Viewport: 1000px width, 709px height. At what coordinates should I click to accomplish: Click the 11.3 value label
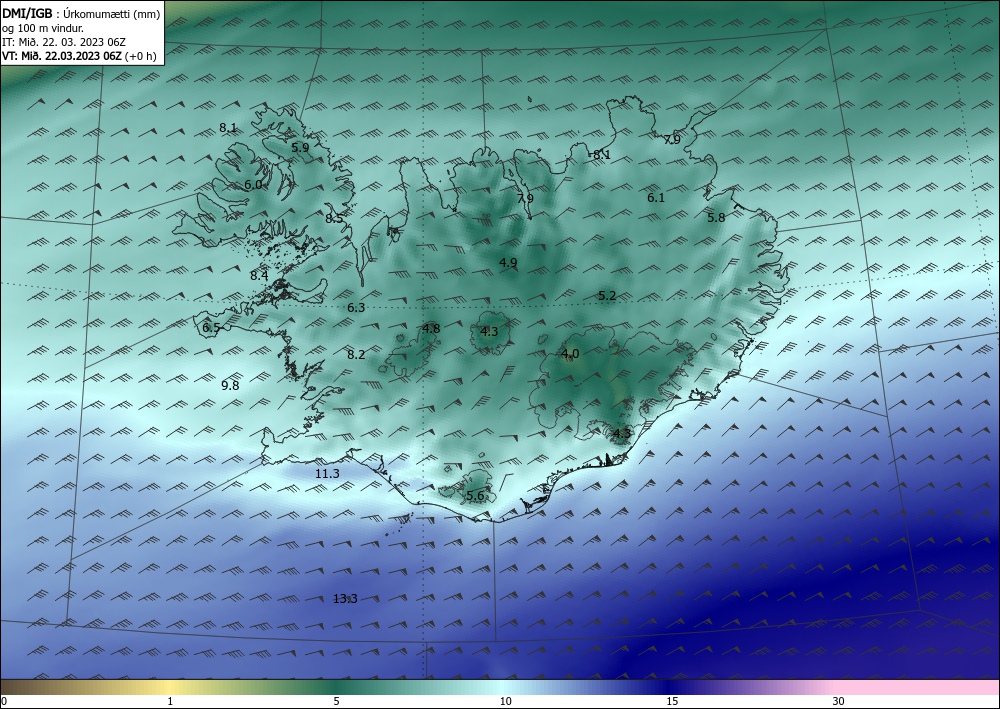[x=327, y=474]
